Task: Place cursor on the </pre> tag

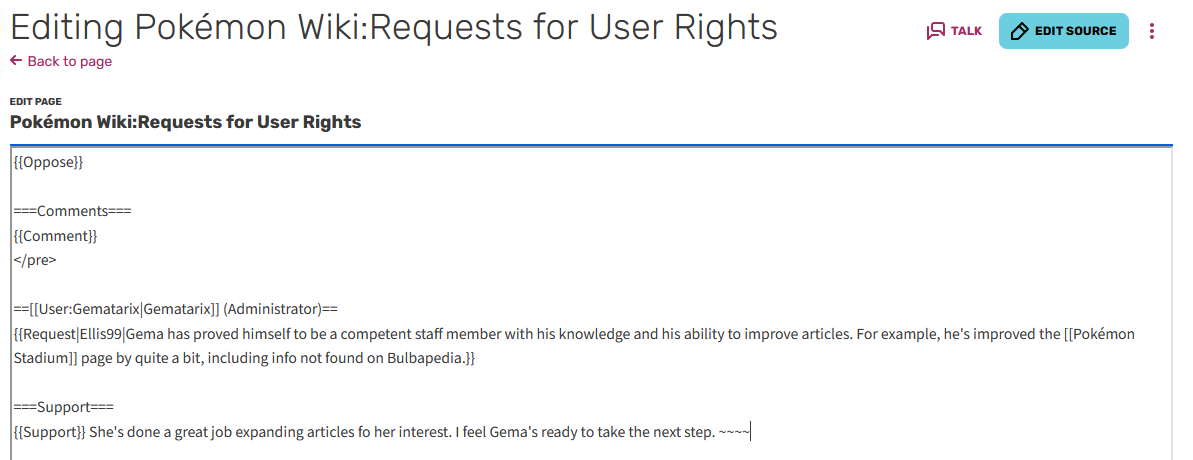Action: [35, 260]
